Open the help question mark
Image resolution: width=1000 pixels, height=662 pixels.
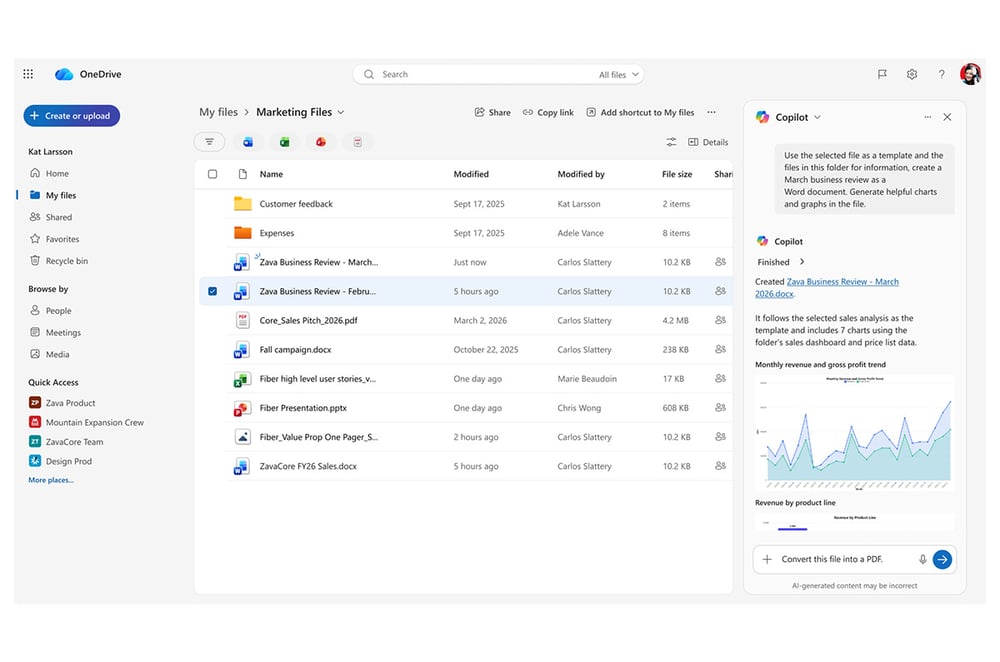pyautogui.click(x=941, y=74)
